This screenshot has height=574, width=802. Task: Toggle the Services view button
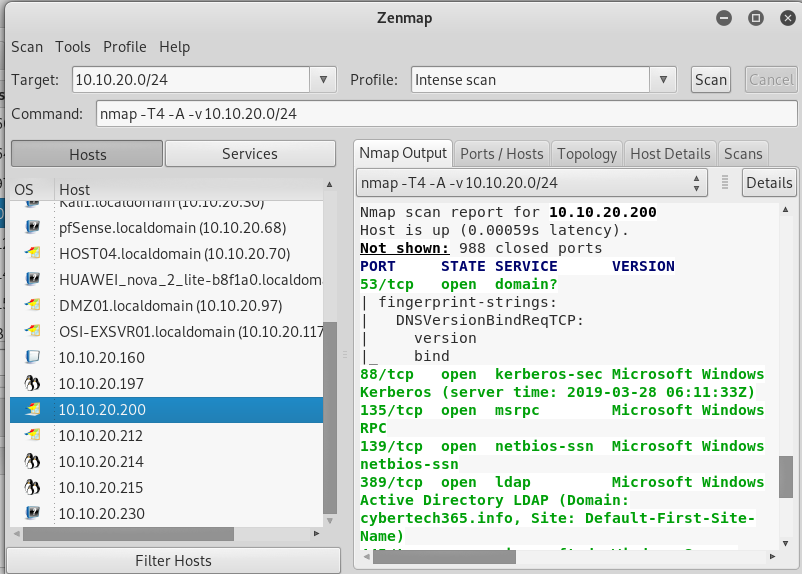[250, 154]
